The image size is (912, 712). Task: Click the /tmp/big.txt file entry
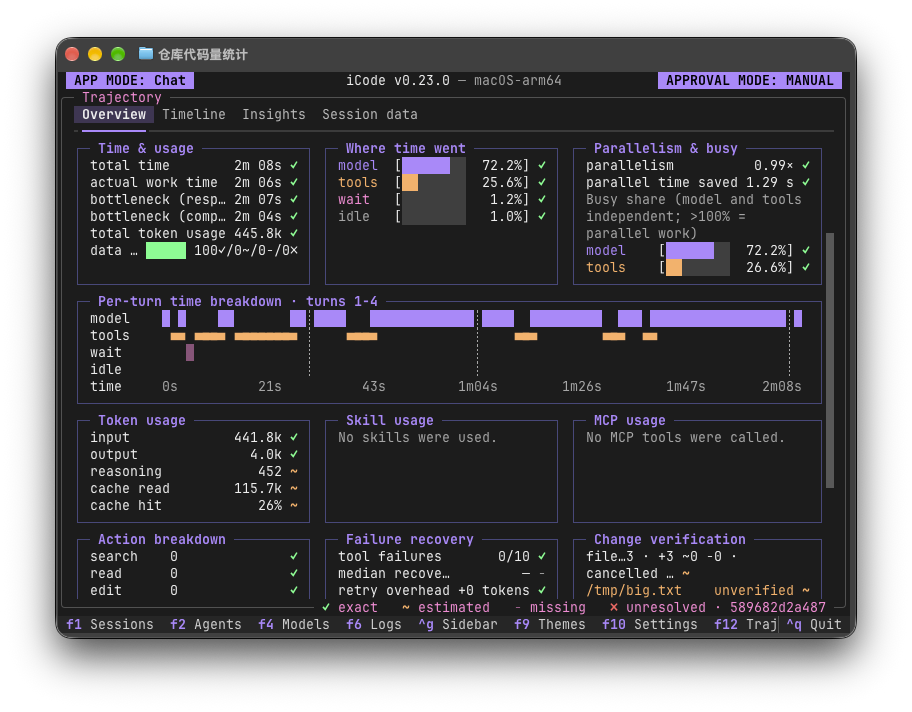pyautogui.click(x=633, y=590)
